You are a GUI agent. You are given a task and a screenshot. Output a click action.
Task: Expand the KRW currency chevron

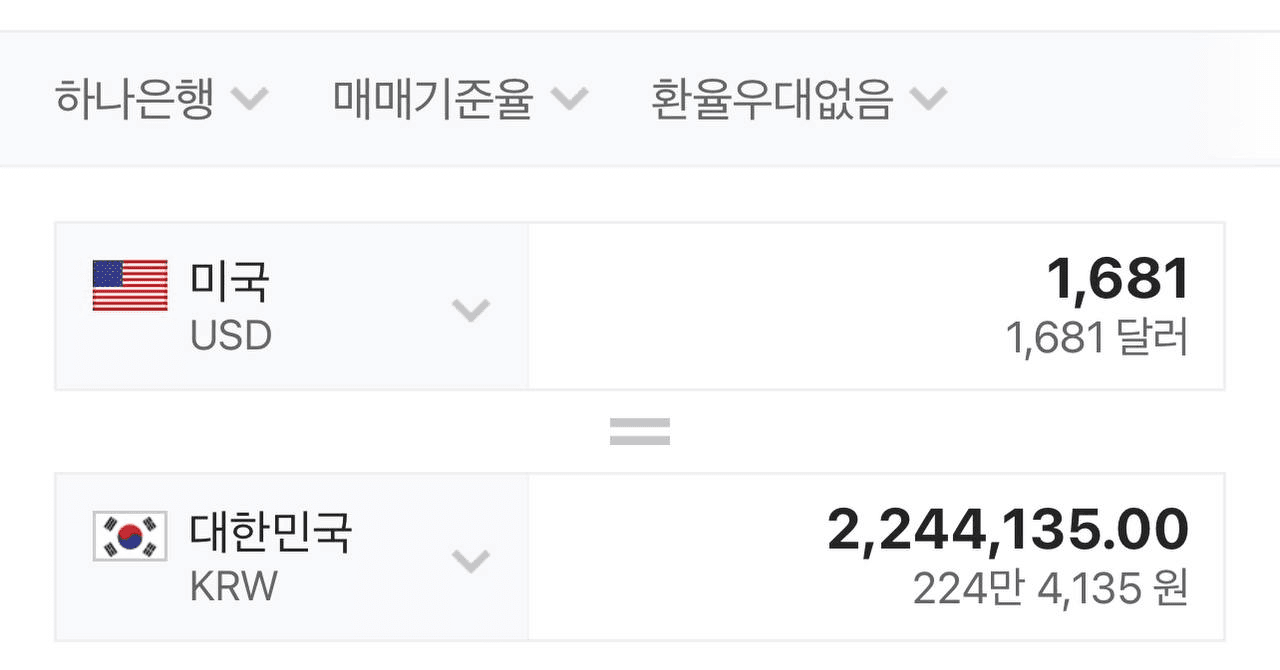[470, 560]
